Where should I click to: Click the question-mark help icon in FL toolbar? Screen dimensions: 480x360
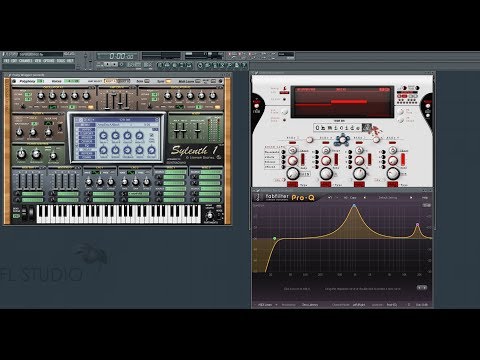pos(244,65)
